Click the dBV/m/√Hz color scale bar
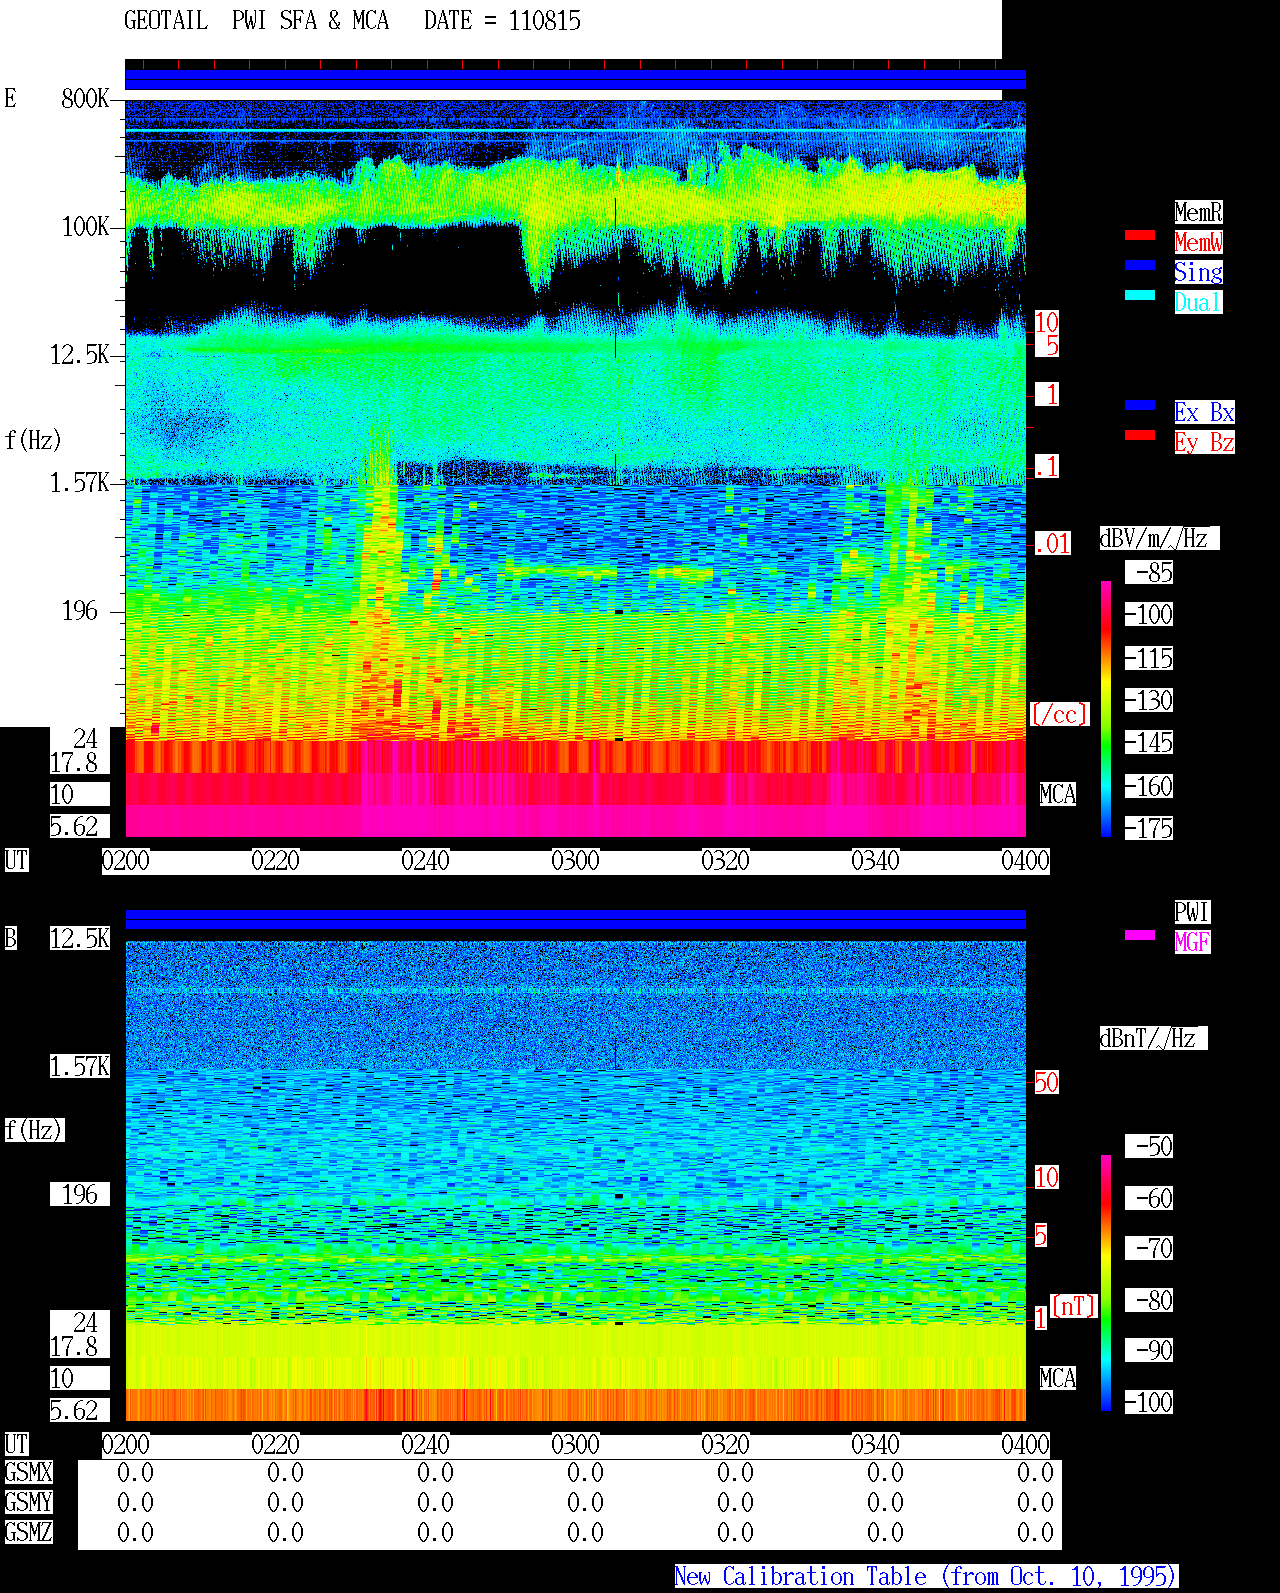This screenshot has height=1593, width=1280. pyautogui.click(x=1106, y=708)
